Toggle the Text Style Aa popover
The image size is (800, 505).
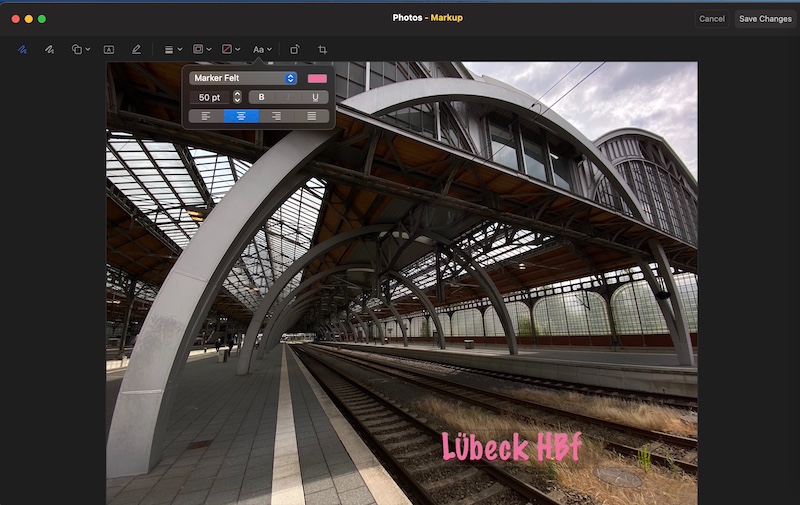262,49
